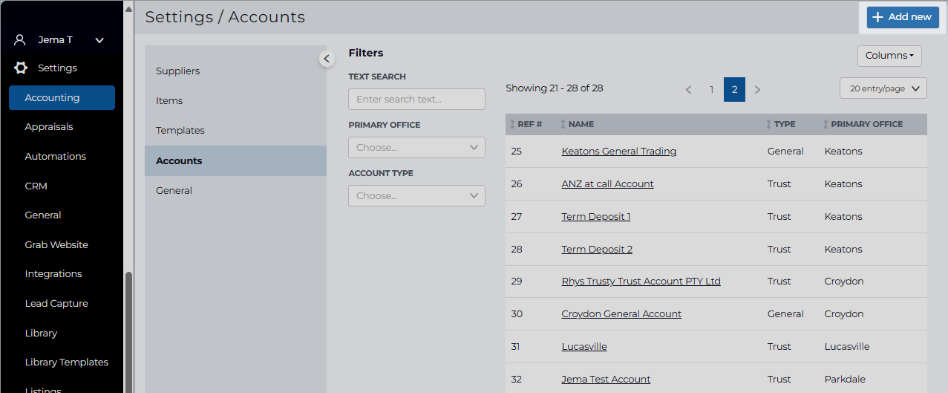The image size is (948, 393).
Task: Click ref number 32 cell
Action: (516, 379)
